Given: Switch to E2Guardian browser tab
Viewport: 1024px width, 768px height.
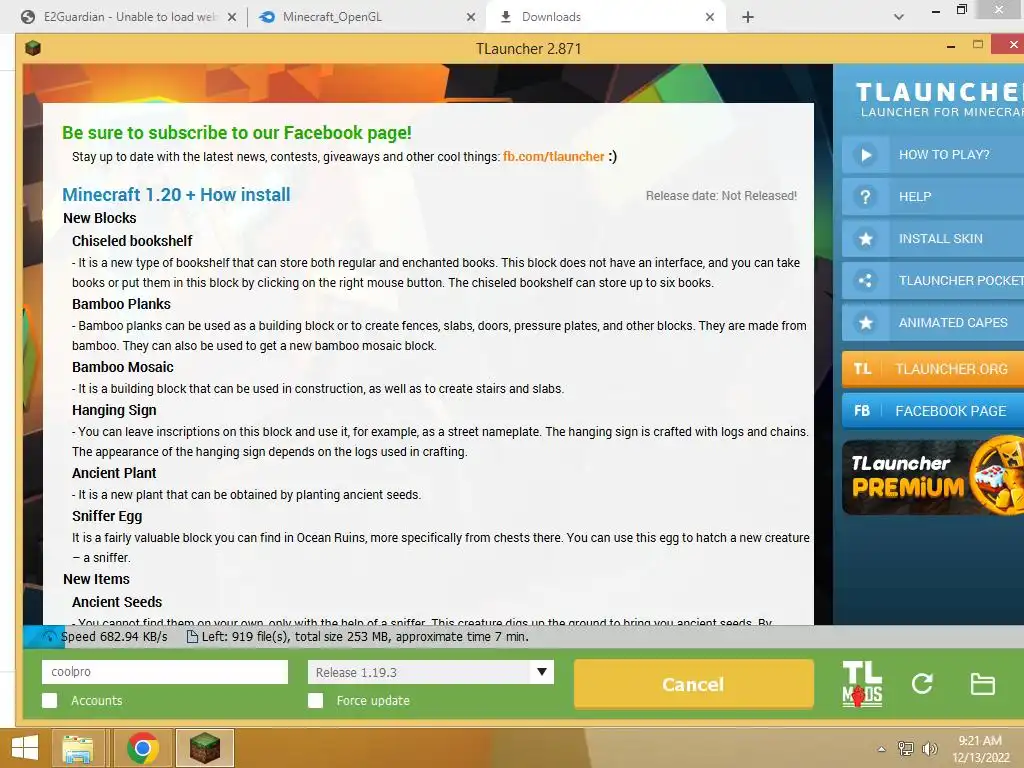Looking at the screenshot, I should pyautogui.click(x=129, y=17).
